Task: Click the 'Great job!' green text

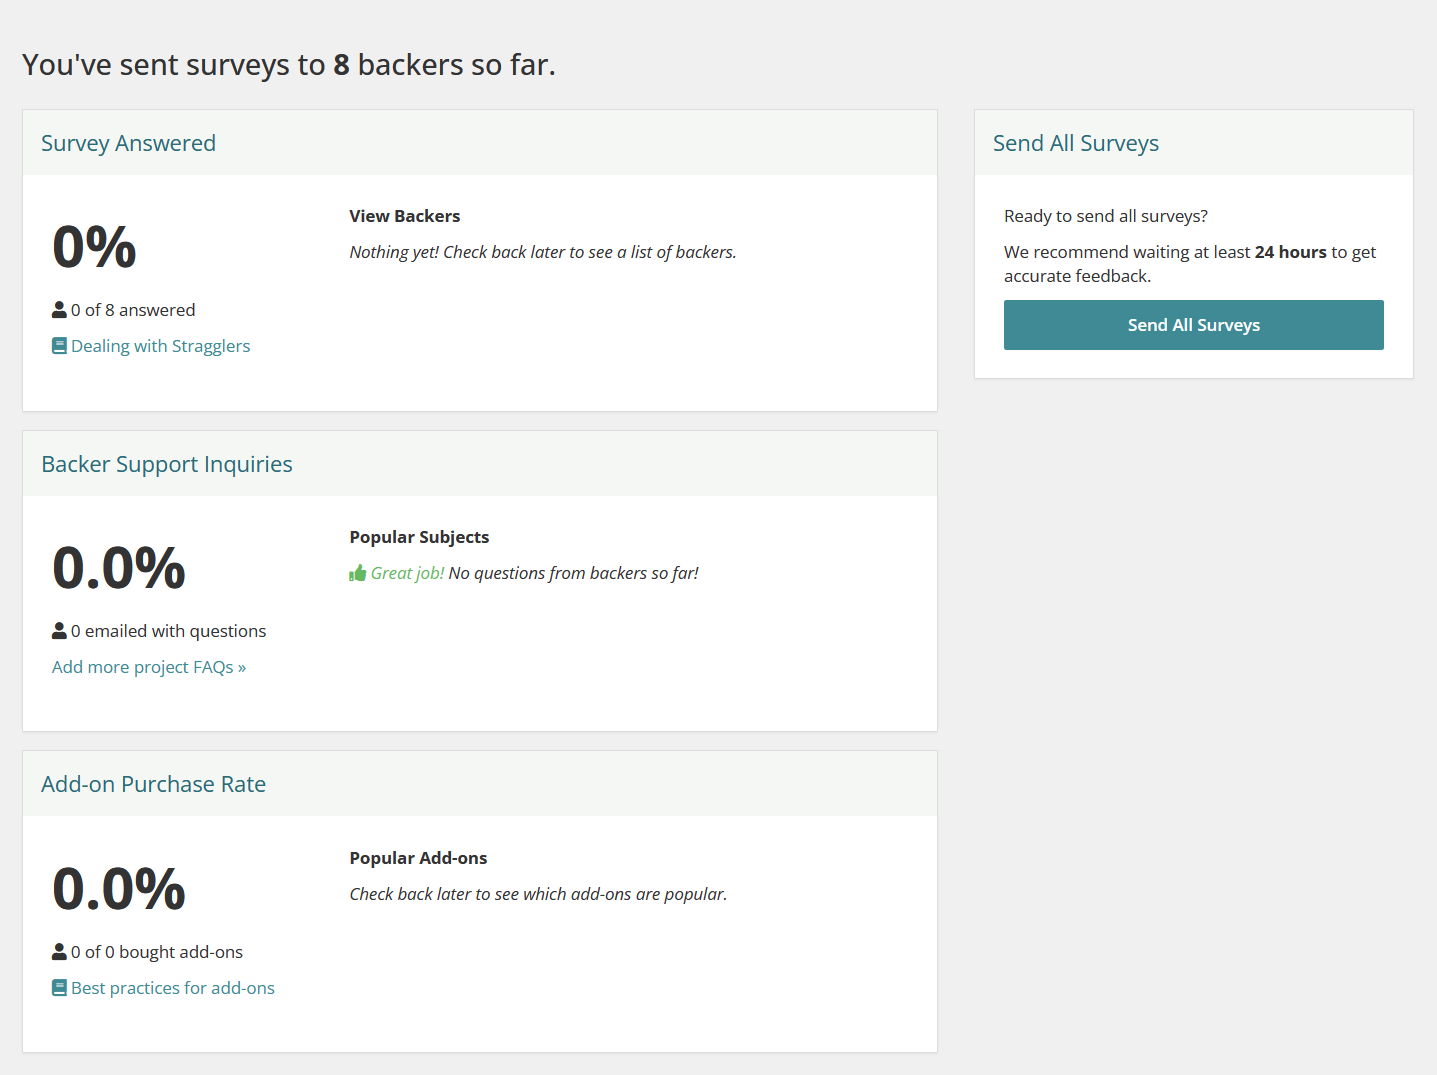Action: pyautogui.click(x=407, y=573)
